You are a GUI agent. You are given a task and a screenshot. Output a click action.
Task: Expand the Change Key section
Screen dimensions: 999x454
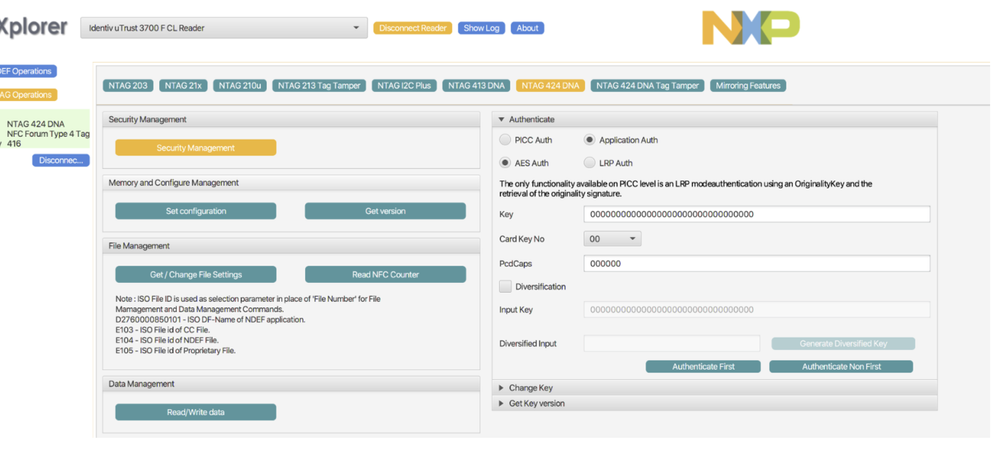[x=714, y=388]
